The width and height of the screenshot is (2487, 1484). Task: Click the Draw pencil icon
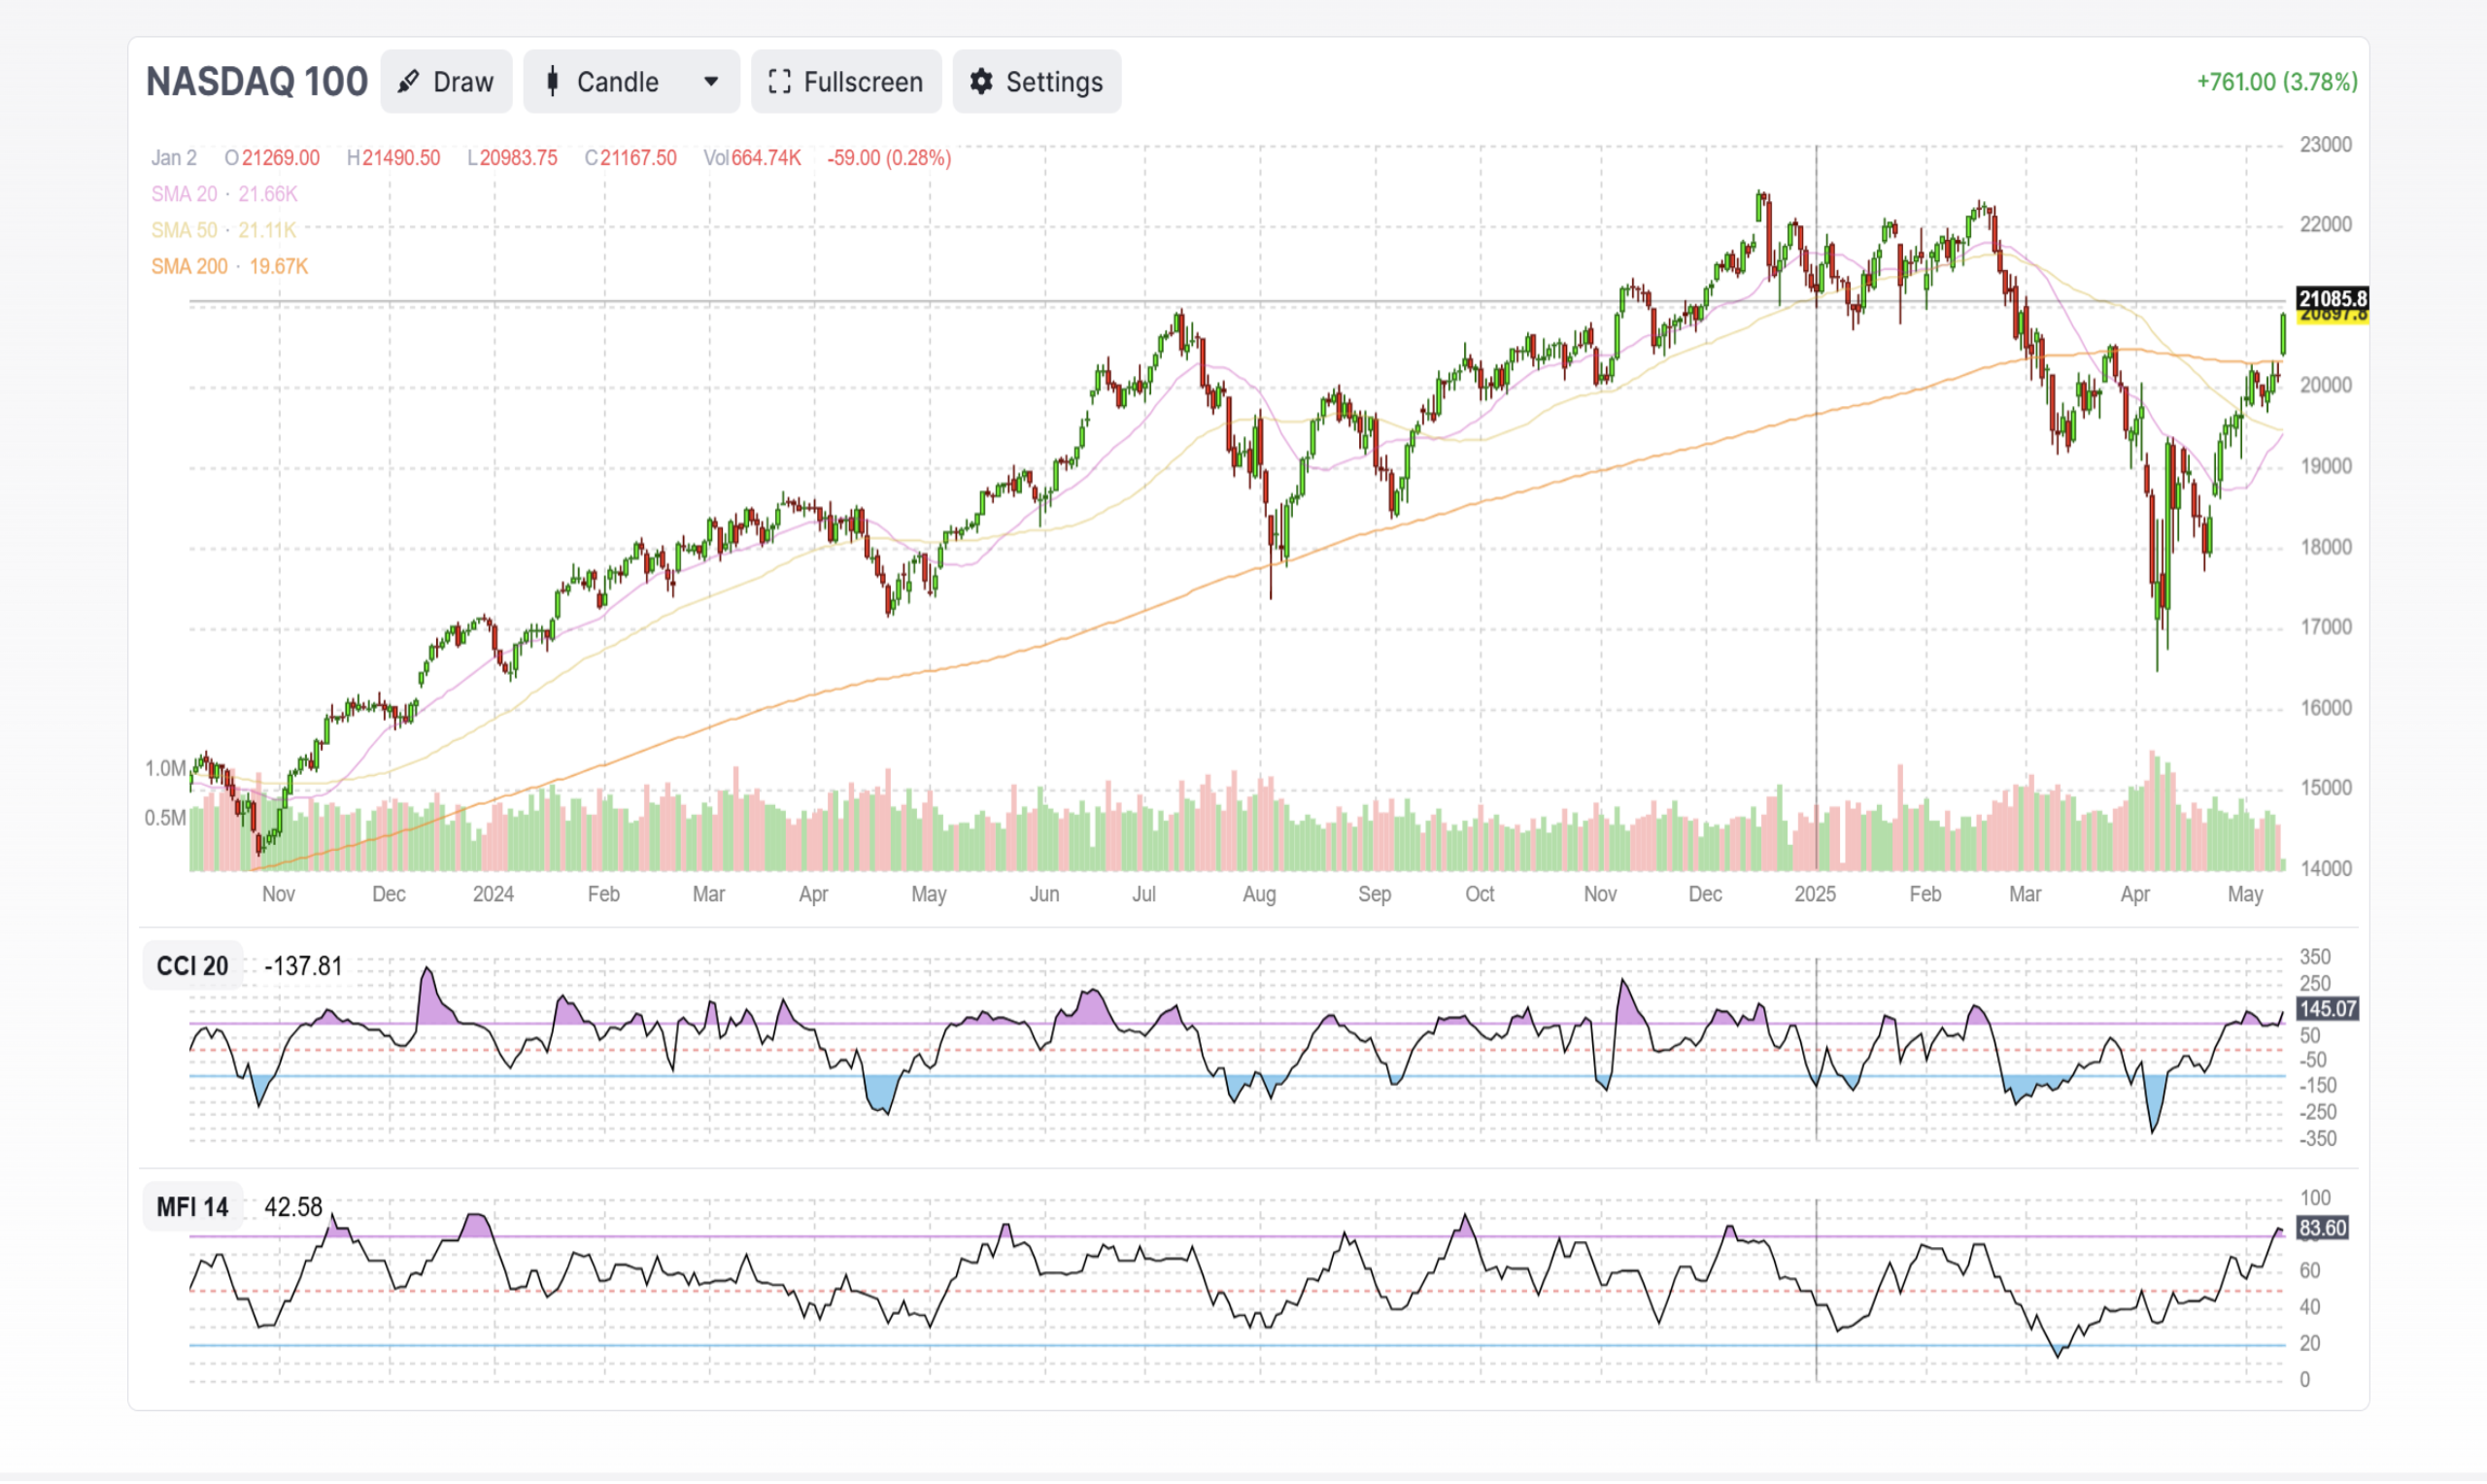pyautogui.click(x=408, y=82)
